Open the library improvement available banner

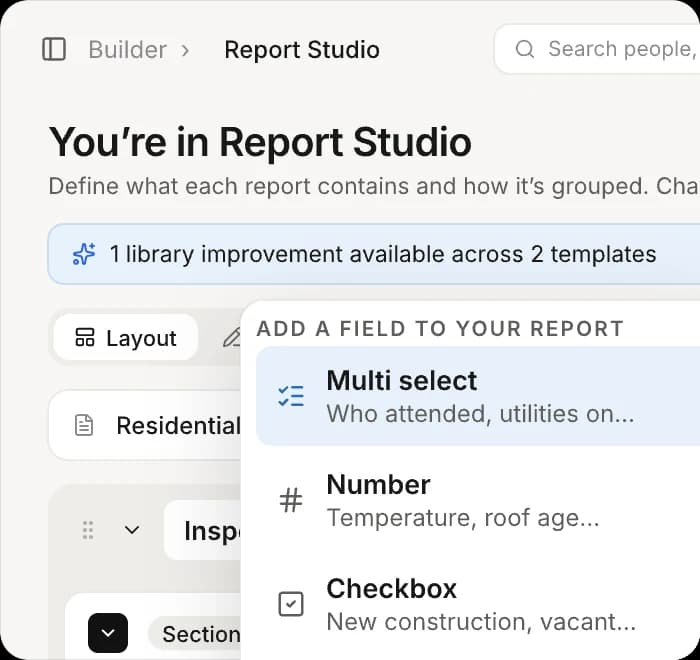click(374, 254)
